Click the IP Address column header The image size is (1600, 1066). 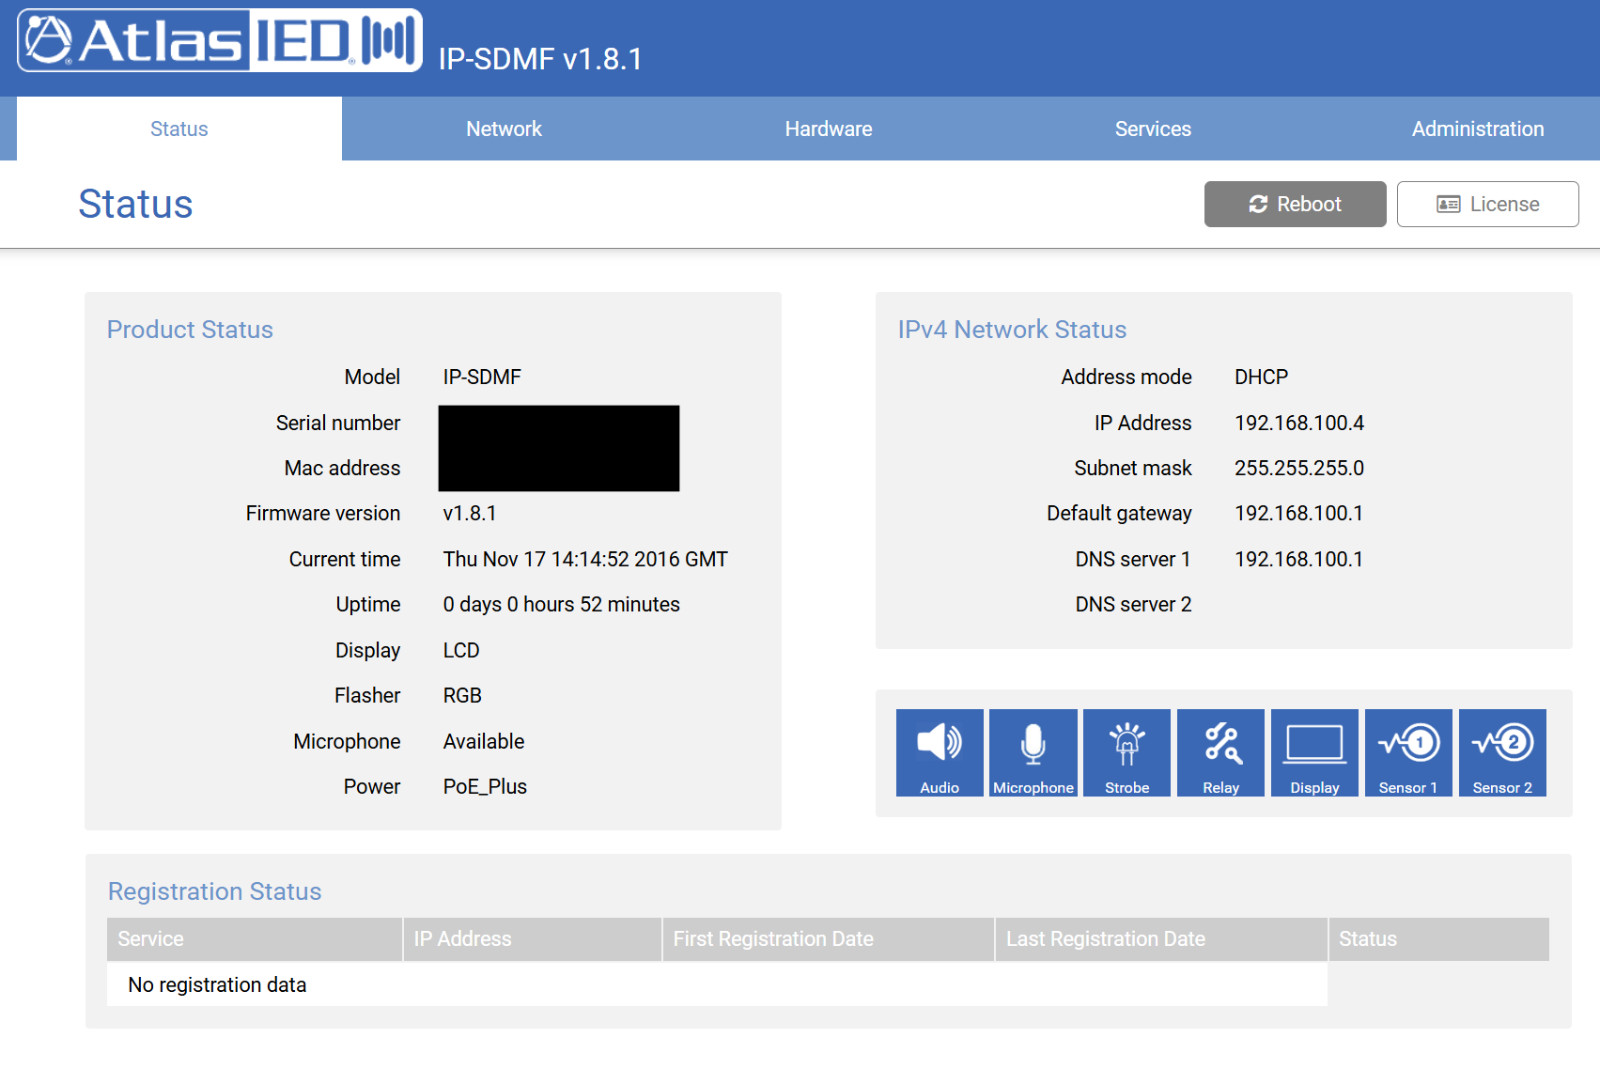coord(532,939)
